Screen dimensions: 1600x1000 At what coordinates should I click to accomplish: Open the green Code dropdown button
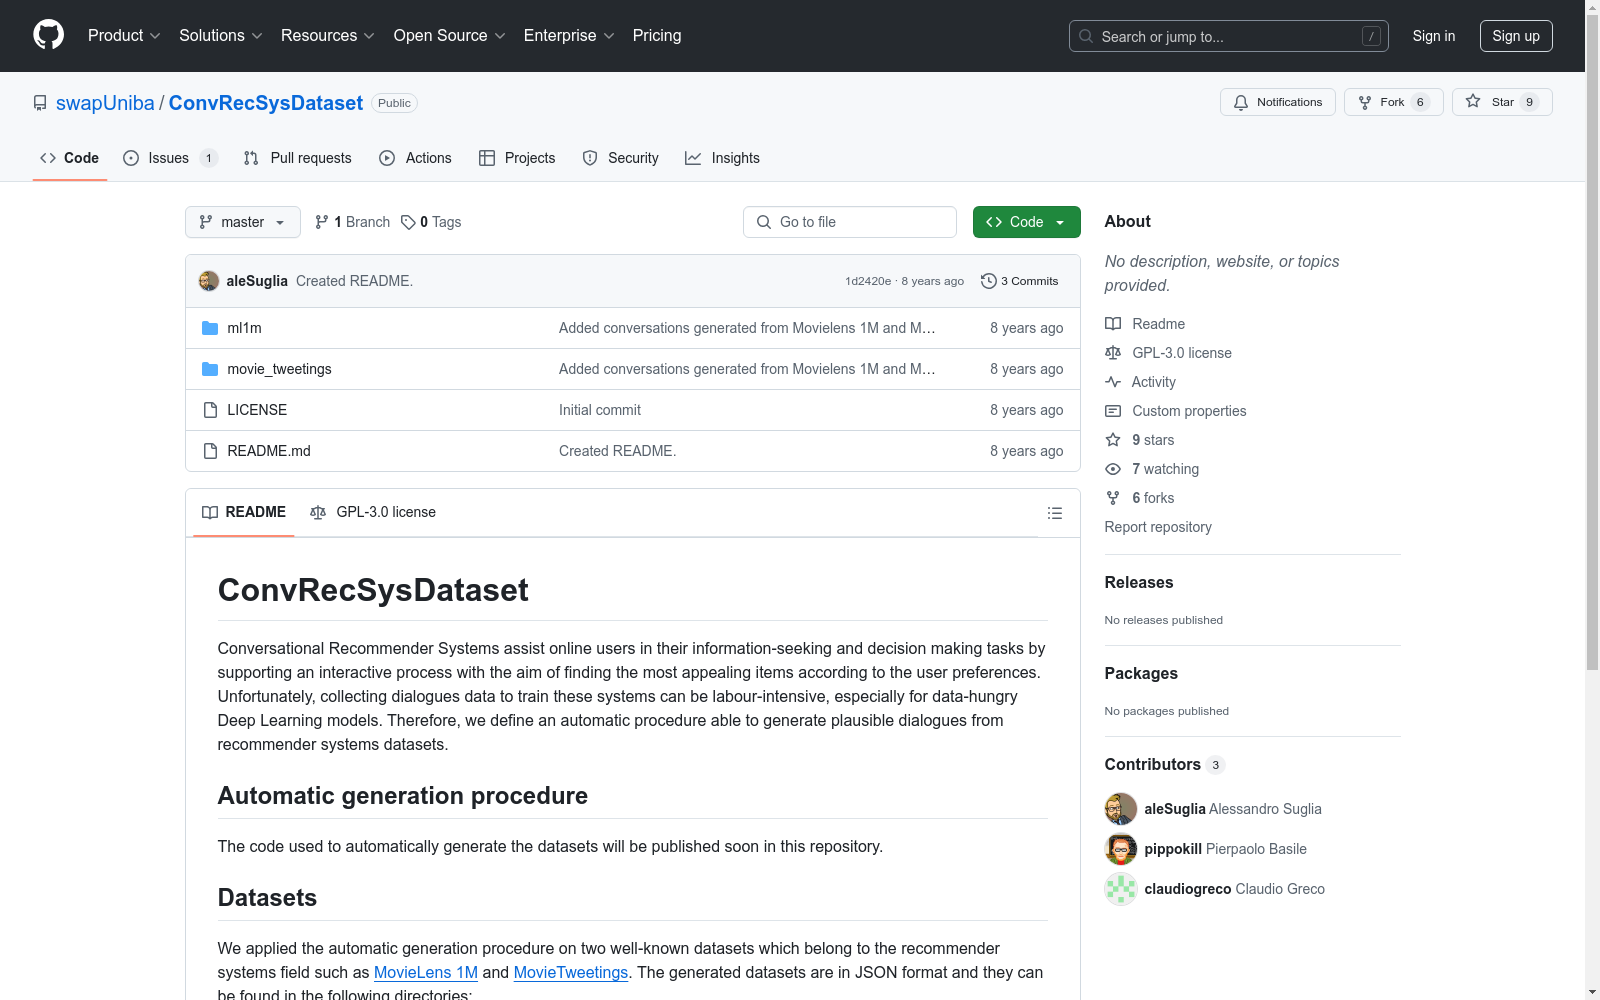(1026, 222)
